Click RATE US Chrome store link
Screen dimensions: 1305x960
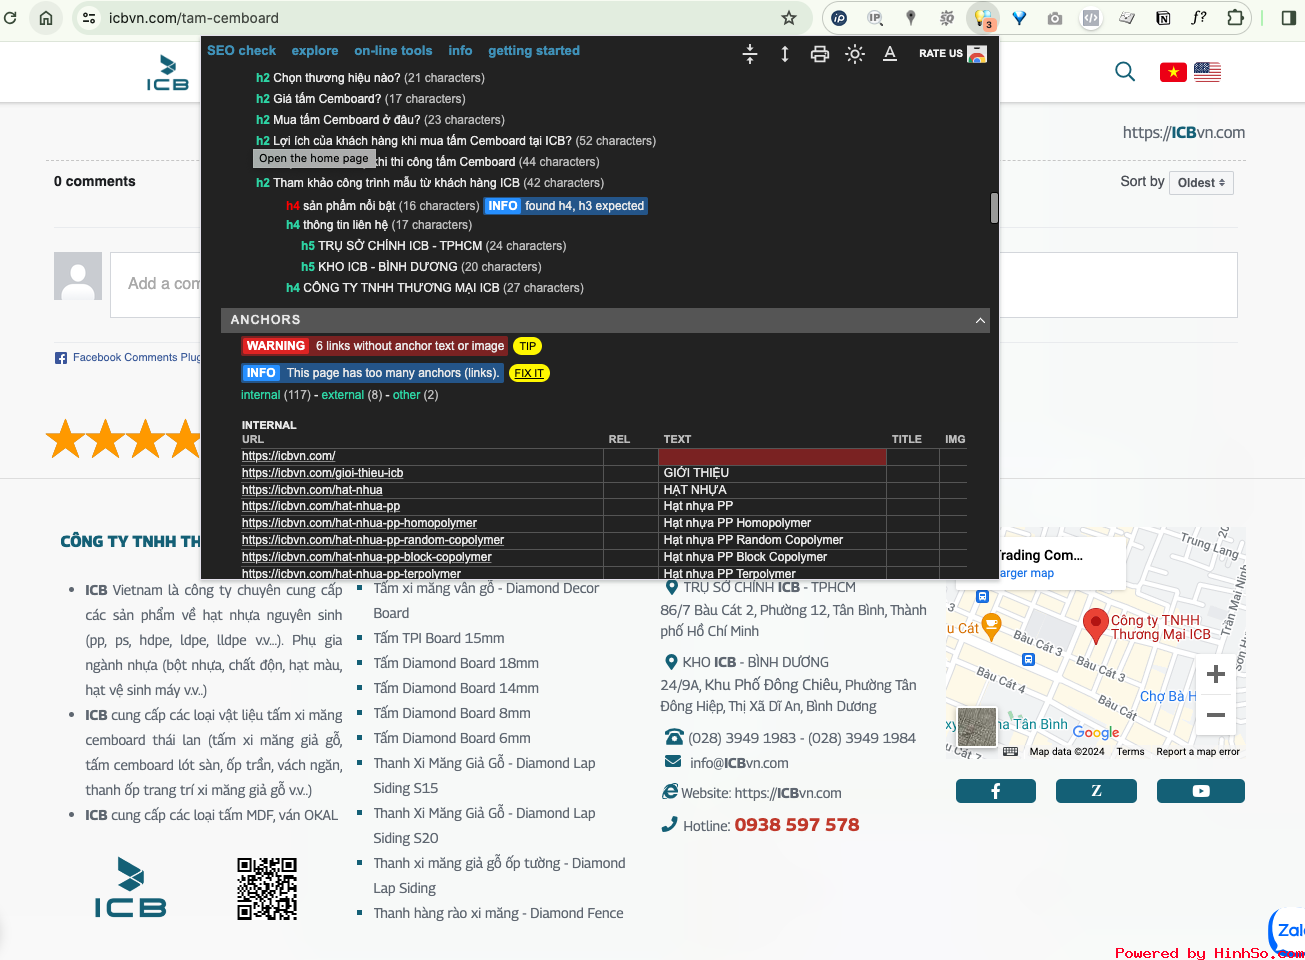953,54
